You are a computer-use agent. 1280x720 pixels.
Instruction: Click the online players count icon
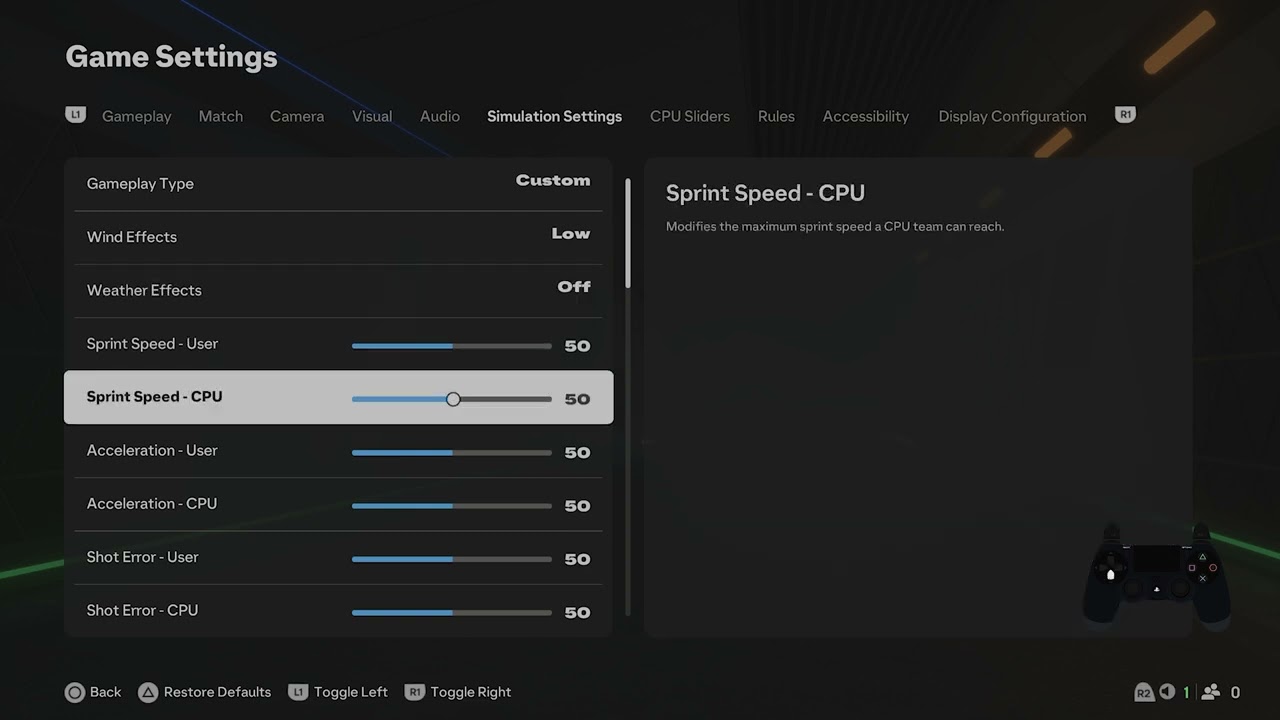(x=1211, y=692)
